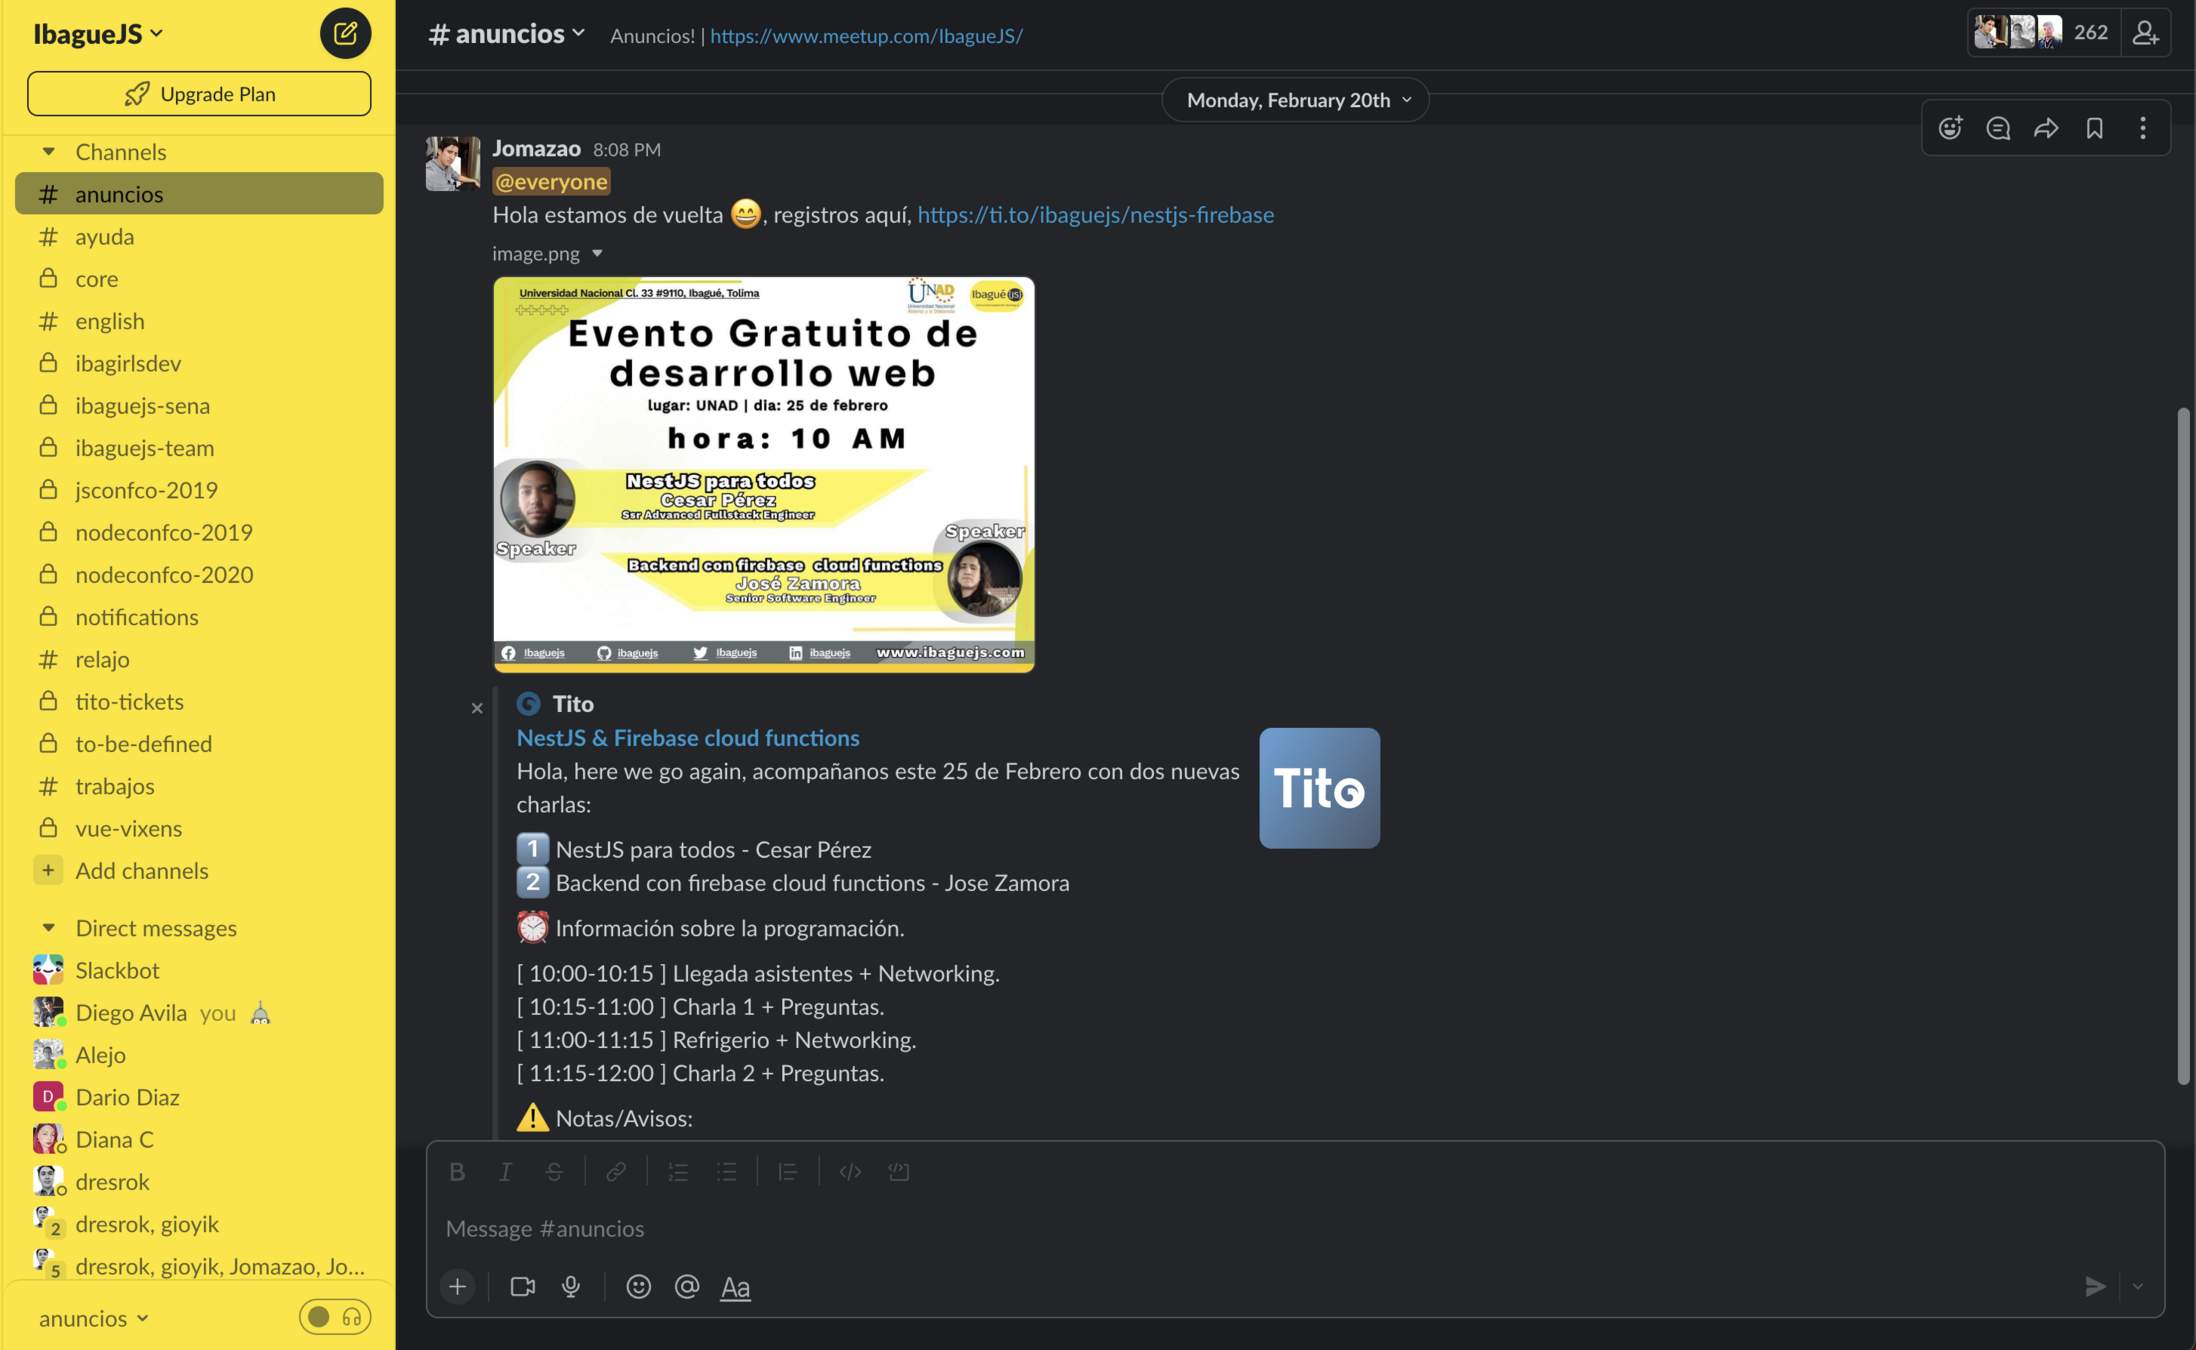The image size is (2196, 1350).
Task: Open the NestJS & Firebase cloud functions link
Action: (688, 737)
